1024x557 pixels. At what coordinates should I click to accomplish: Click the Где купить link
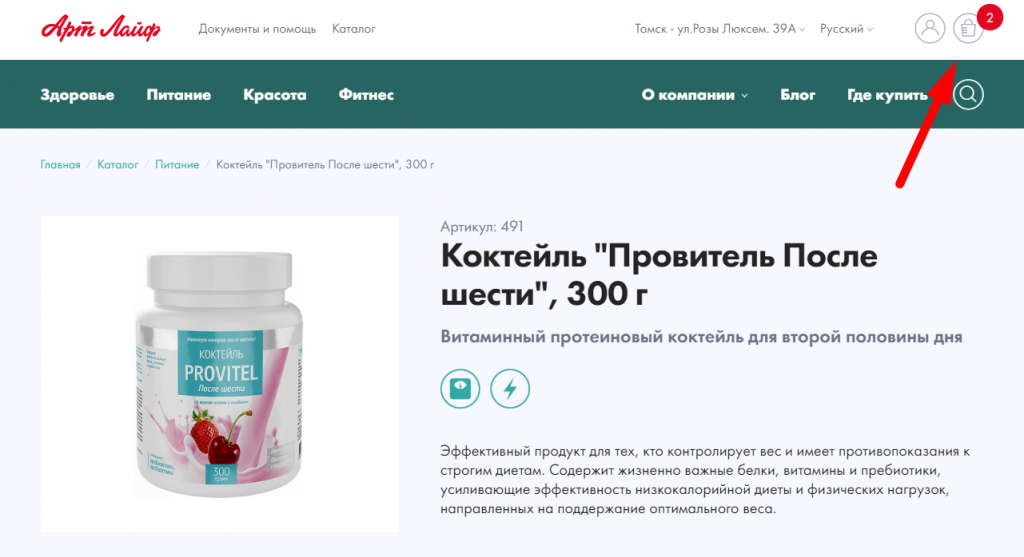[887, 95]
